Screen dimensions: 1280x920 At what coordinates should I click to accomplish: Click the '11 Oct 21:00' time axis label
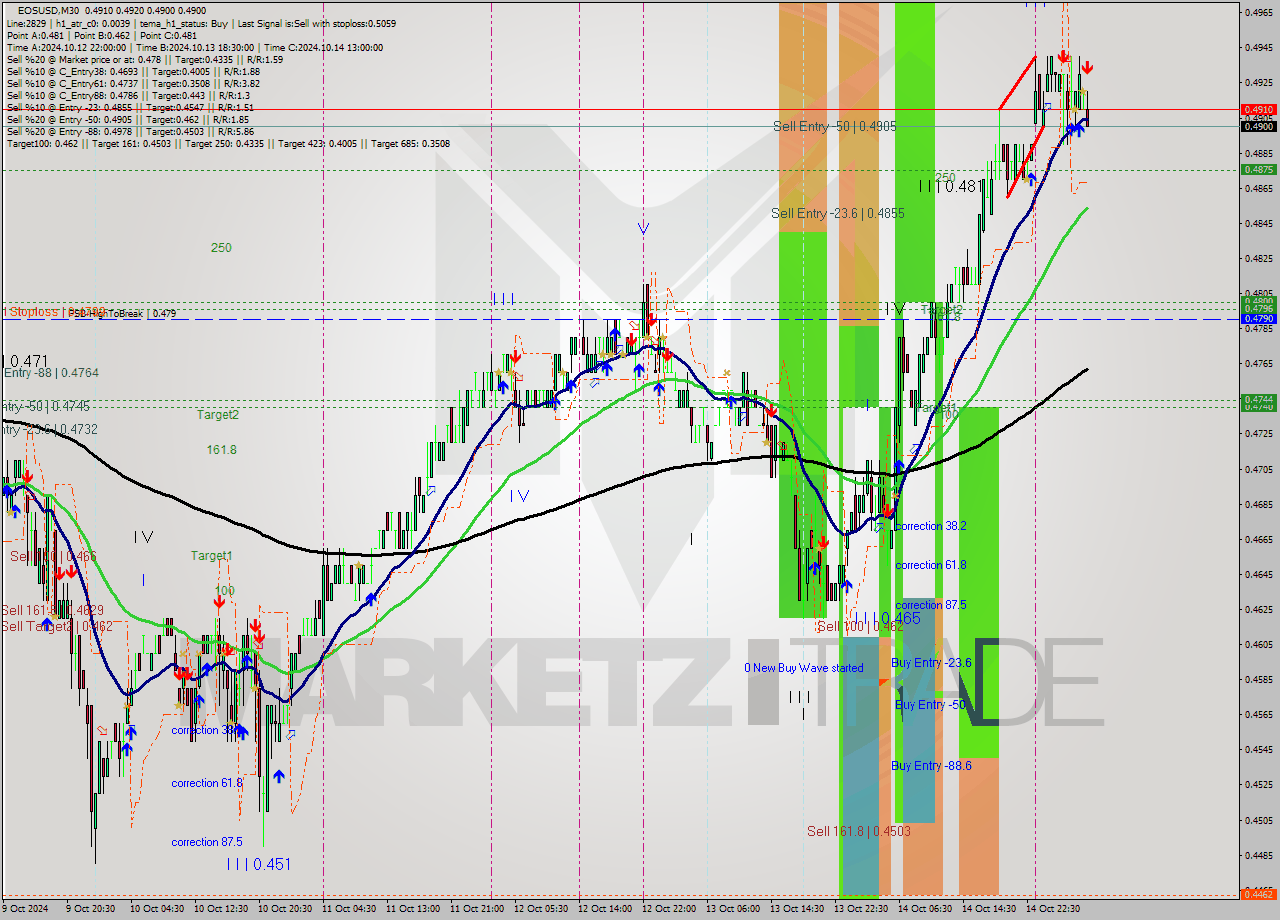(476, 909)
